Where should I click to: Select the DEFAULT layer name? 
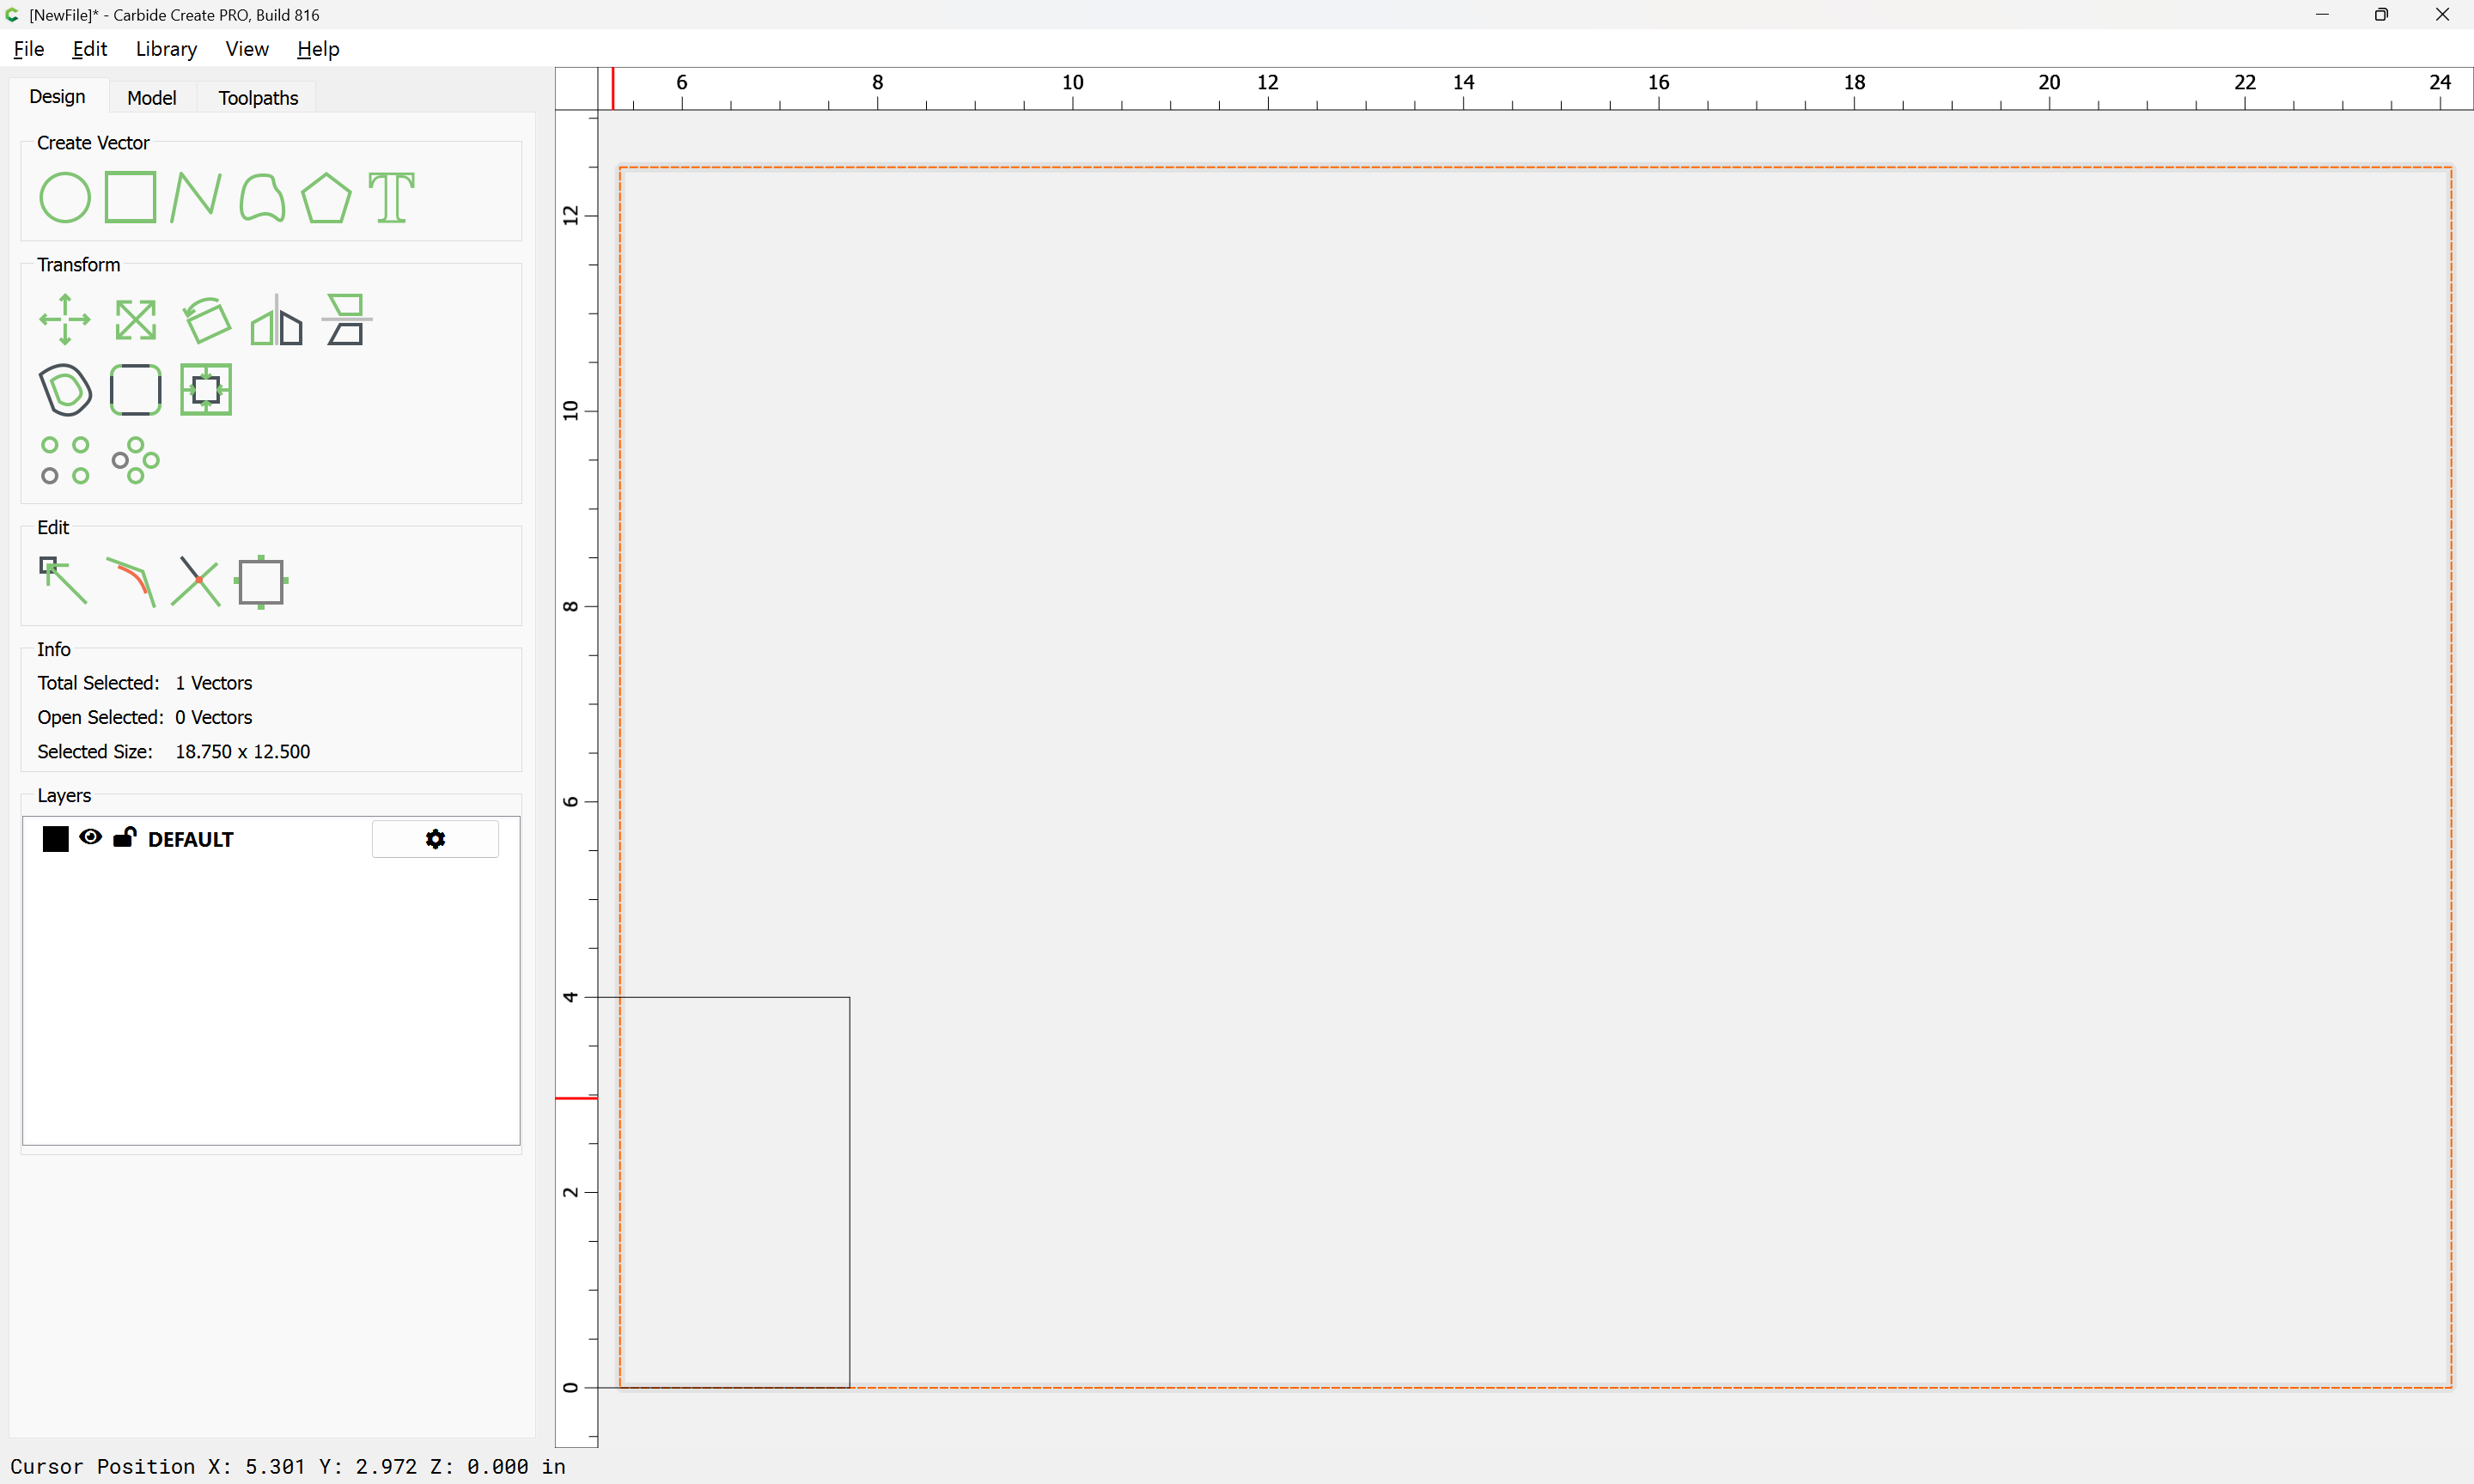[x=190, y=839]
